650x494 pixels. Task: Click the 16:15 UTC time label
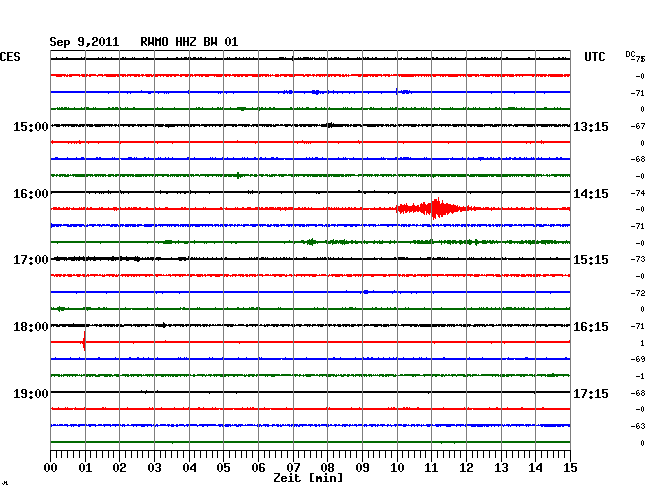[x=591, y=327]
